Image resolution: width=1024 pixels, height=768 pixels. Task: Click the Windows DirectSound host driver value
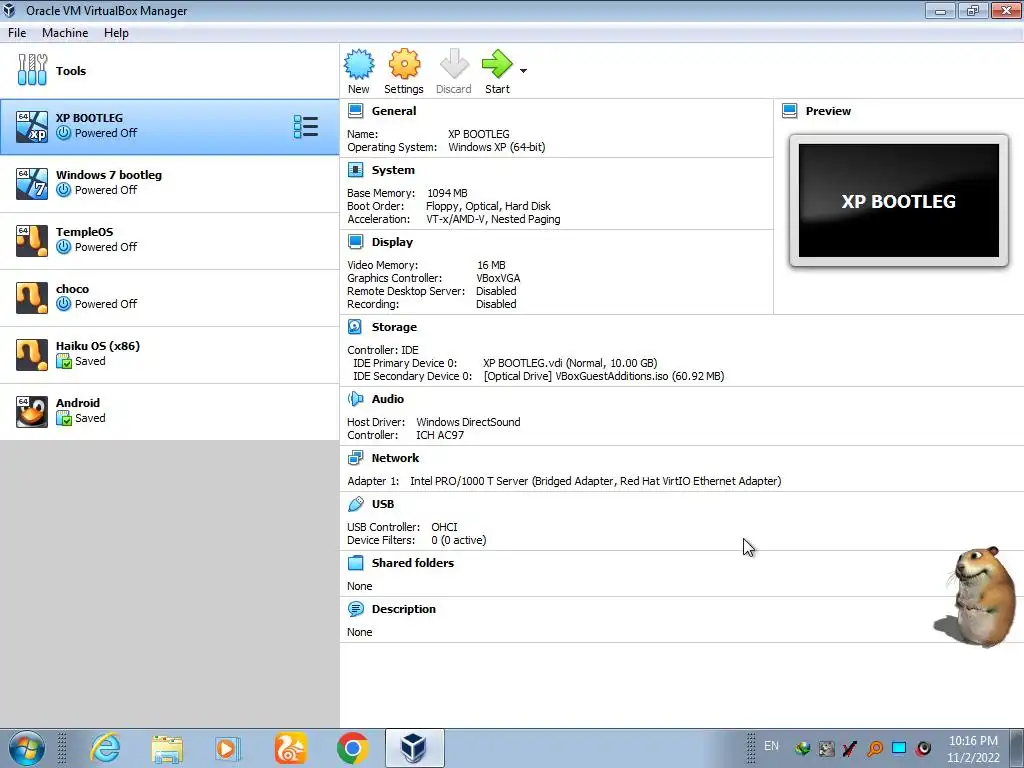(468, 422)
